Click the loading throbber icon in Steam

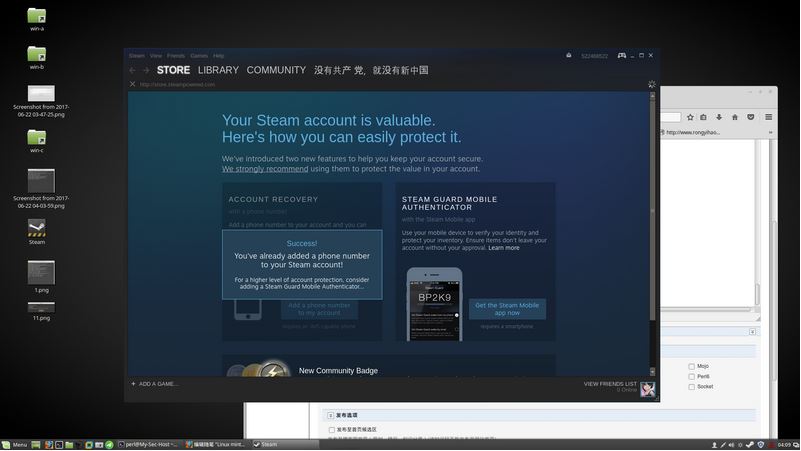(651, 84)
